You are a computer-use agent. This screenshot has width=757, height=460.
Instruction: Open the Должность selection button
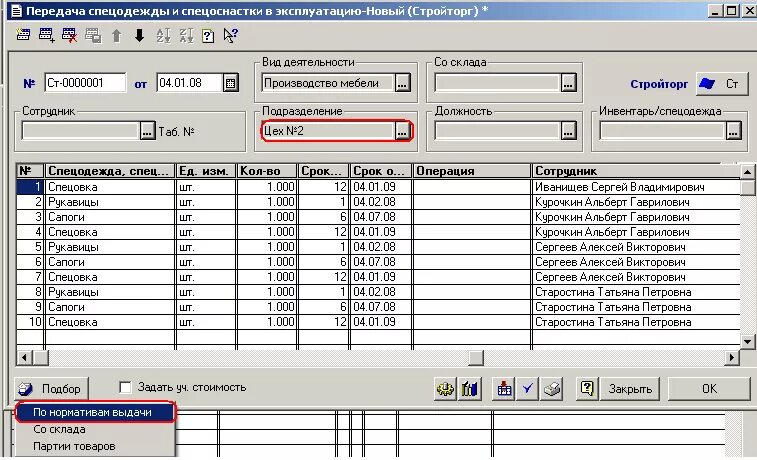pos(568,131)
